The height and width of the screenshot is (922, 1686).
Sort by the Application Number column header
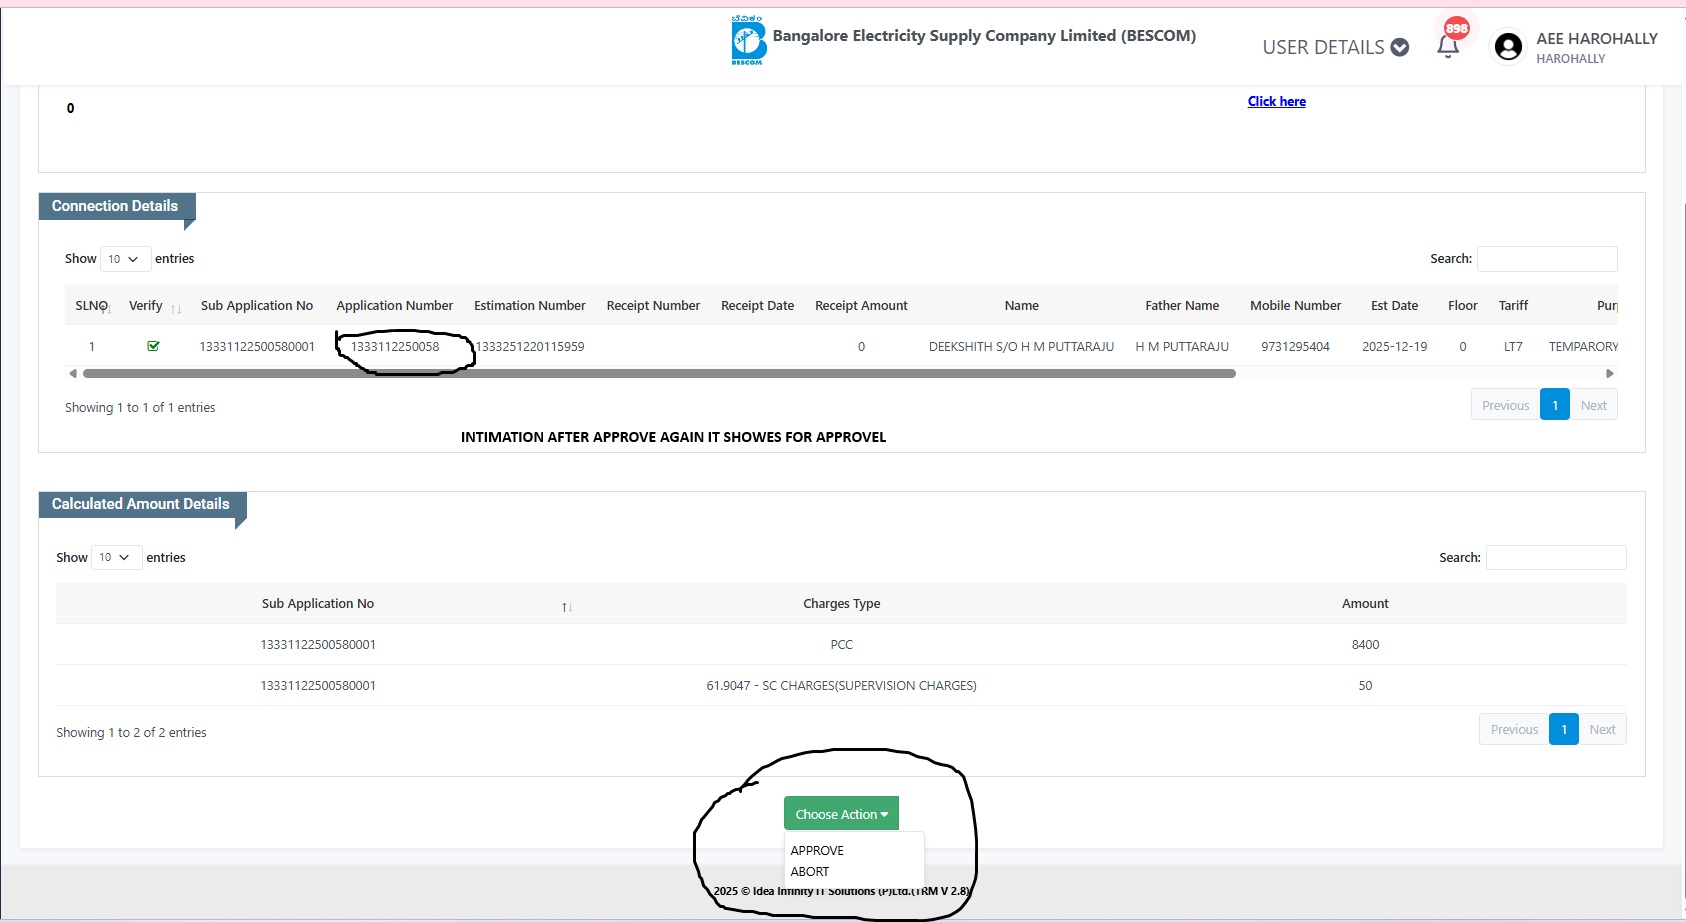[394, 306]
